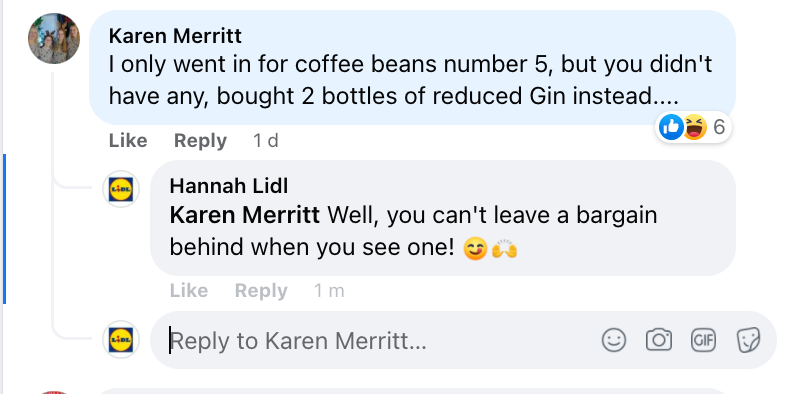Choose a sticker for the reply
Viewport: 802px width, 394px height.
[x=748, y=340]
